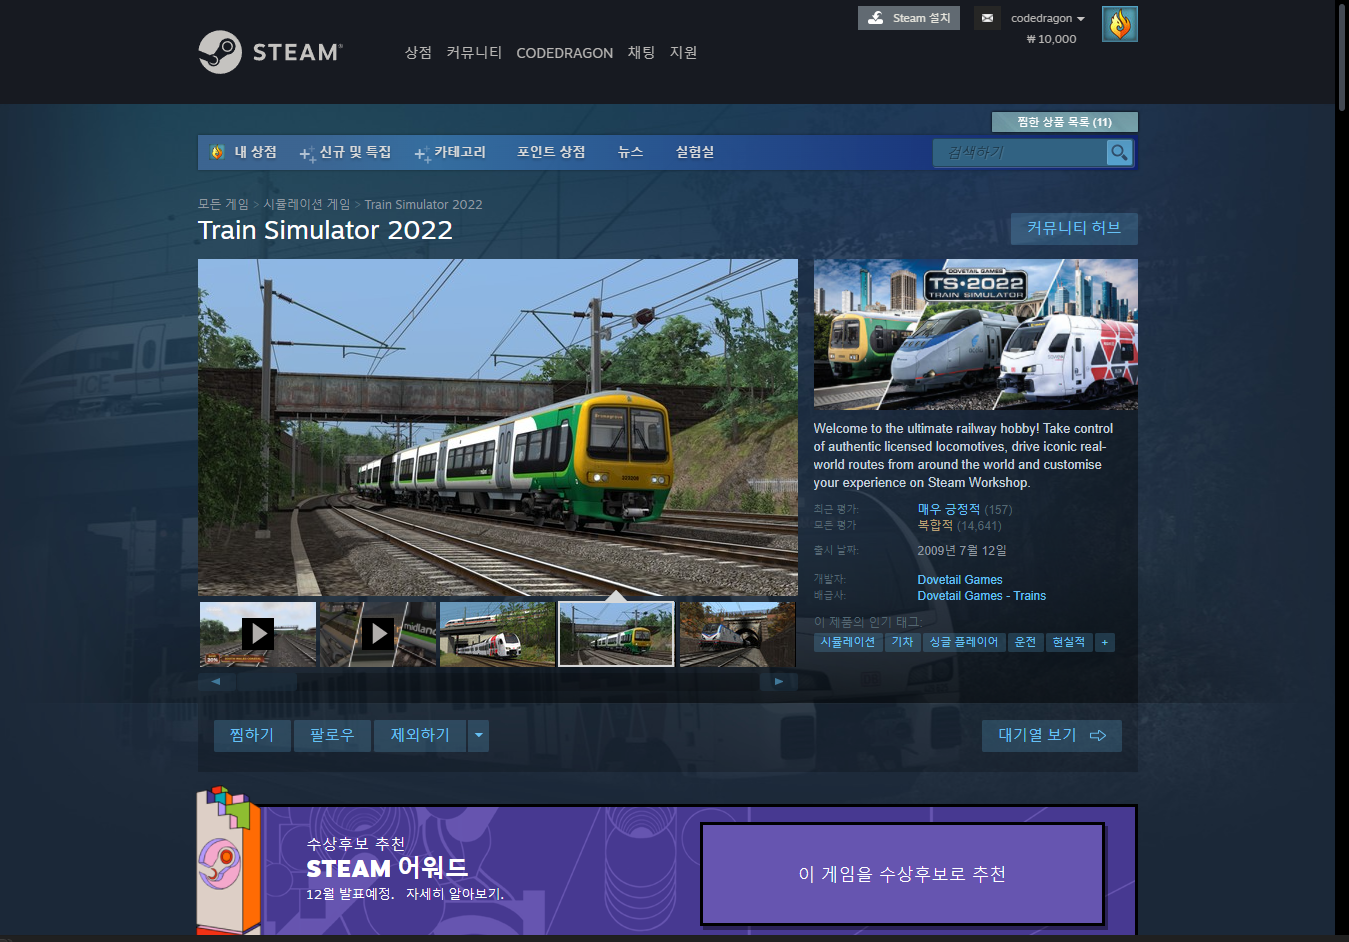Open 채팅 in top navigation
This screenshot has height=942, width=1349.
click(641, 52)
